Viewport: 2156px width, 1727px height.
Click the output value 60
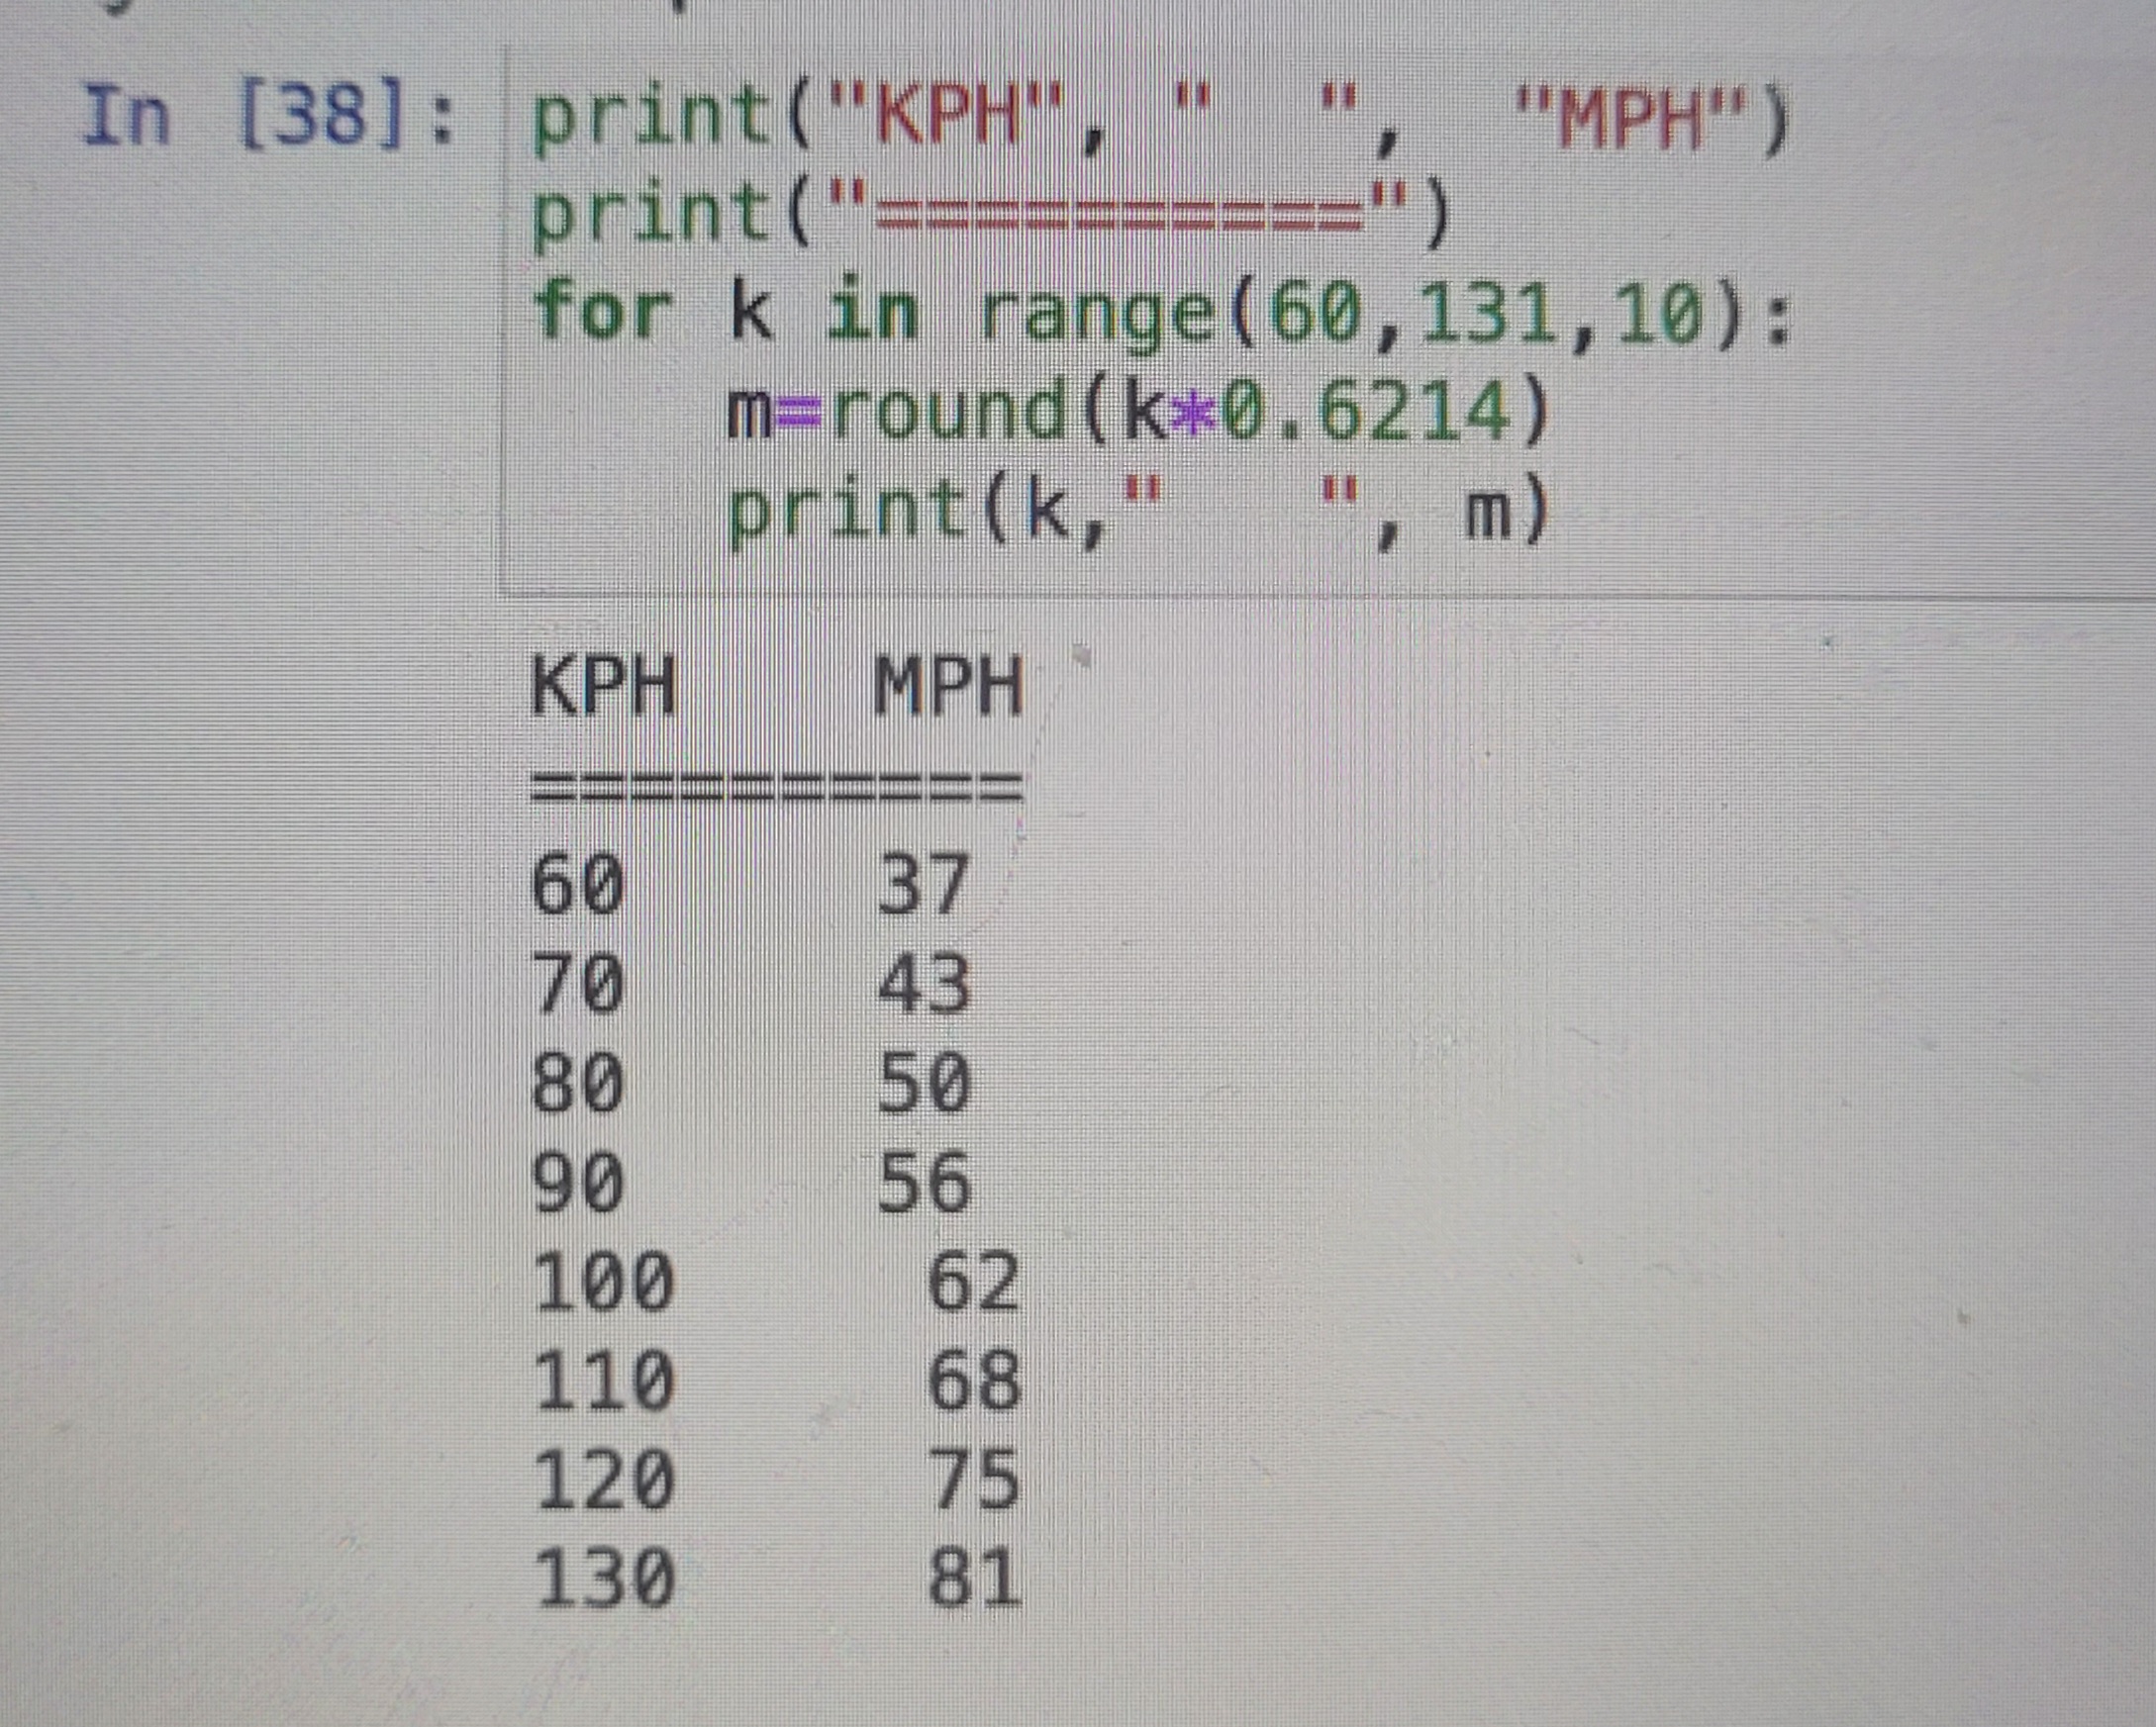[x=579, y=885]
